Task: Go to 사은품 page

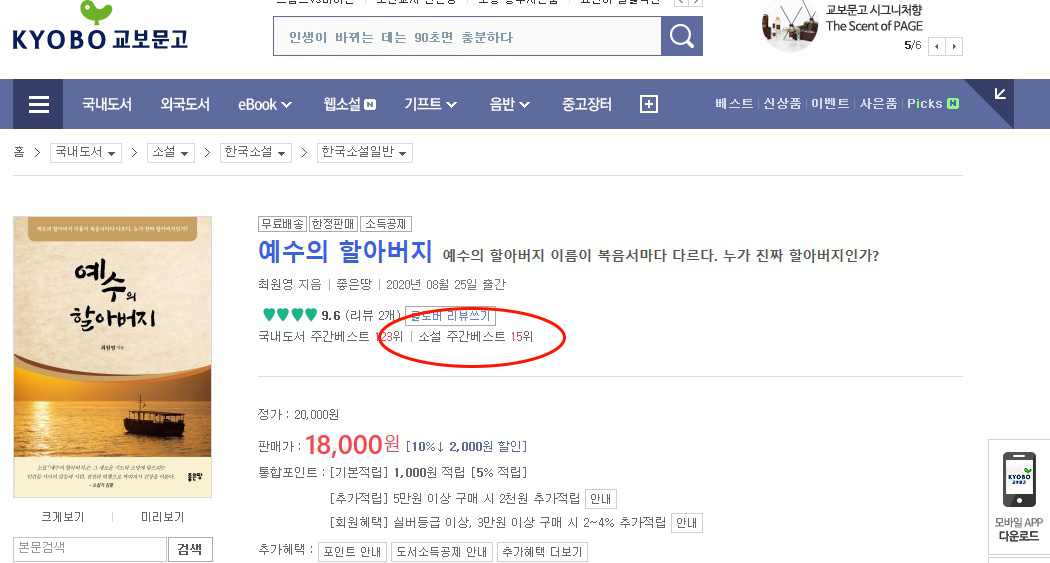Action: point(878,104)
